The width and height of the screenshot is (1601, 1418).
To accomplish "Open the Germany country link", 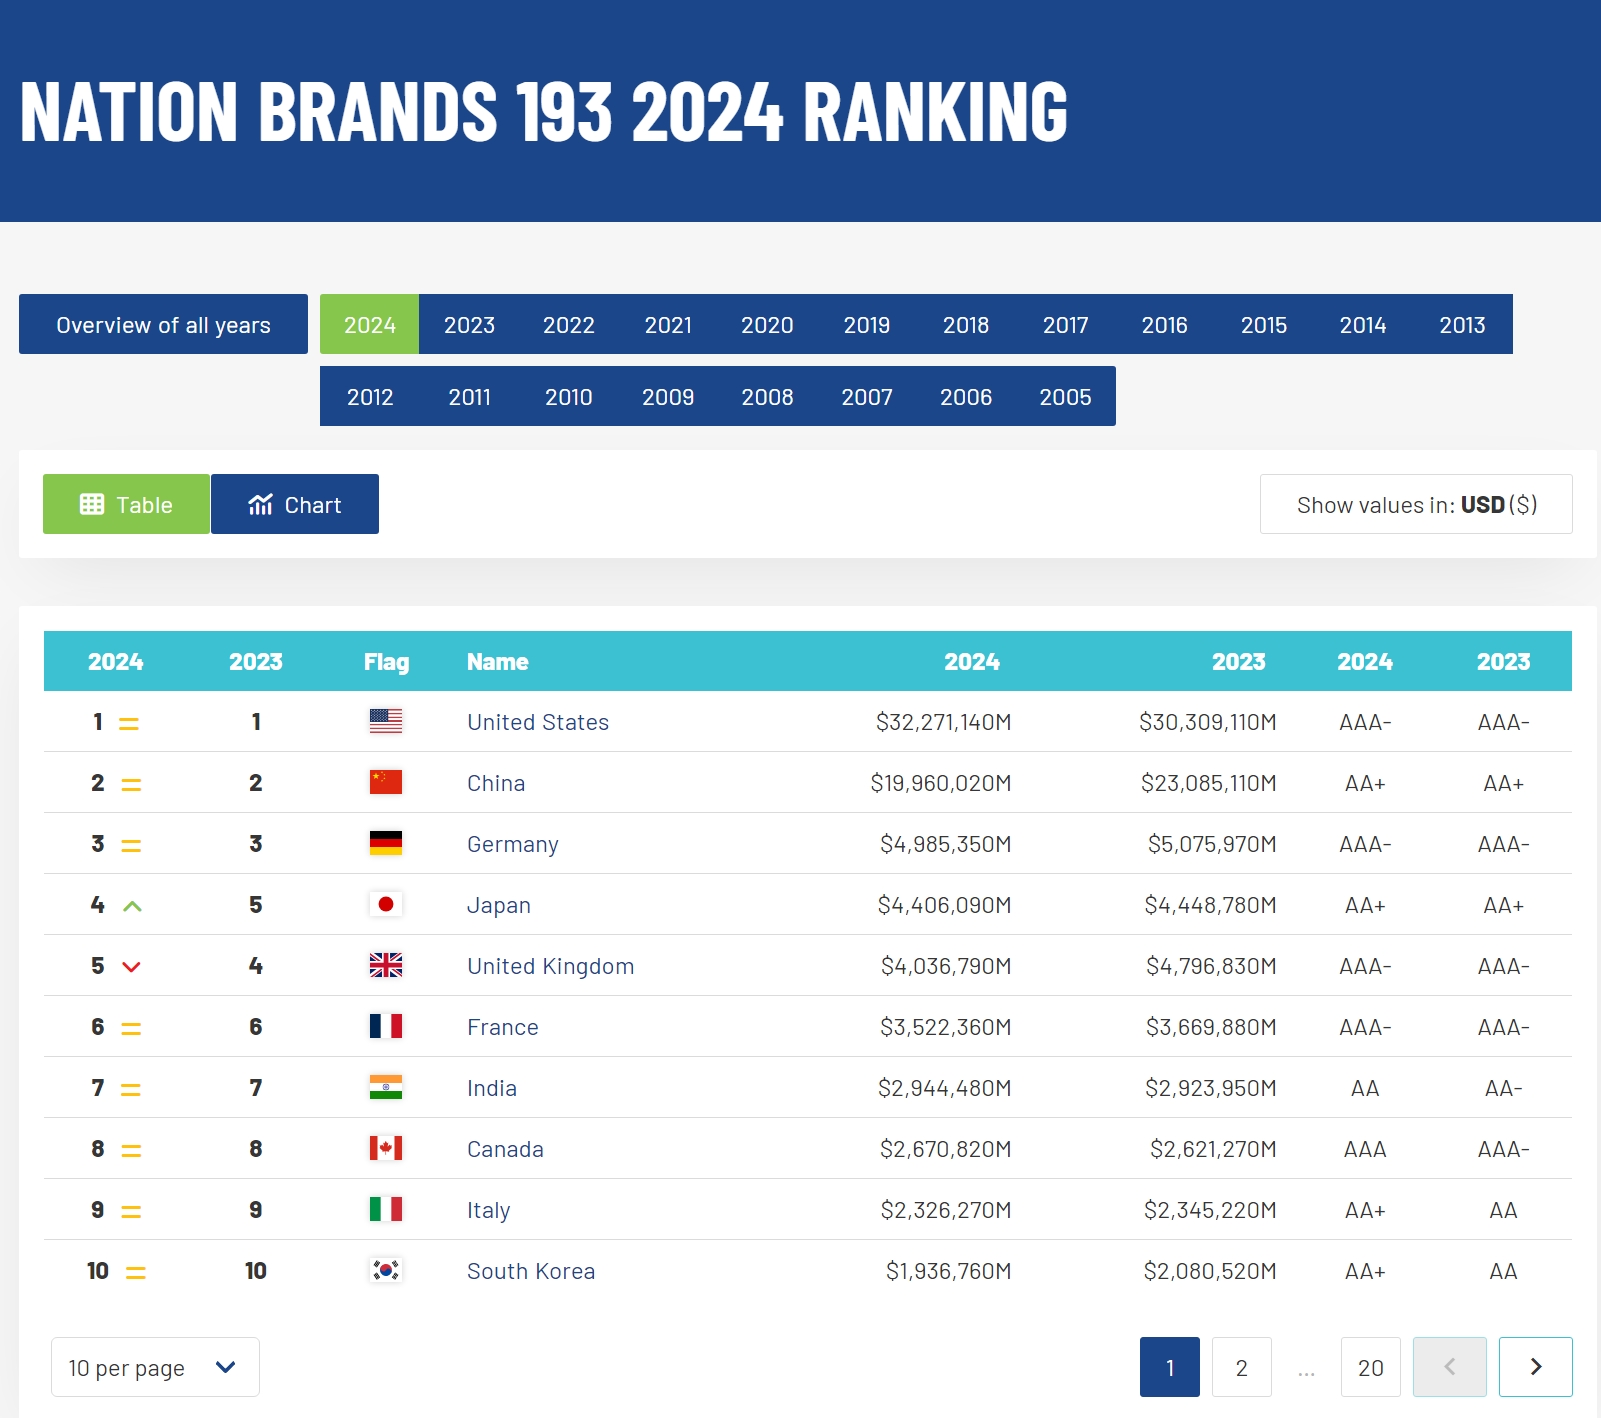I will (x=512, y=844).
